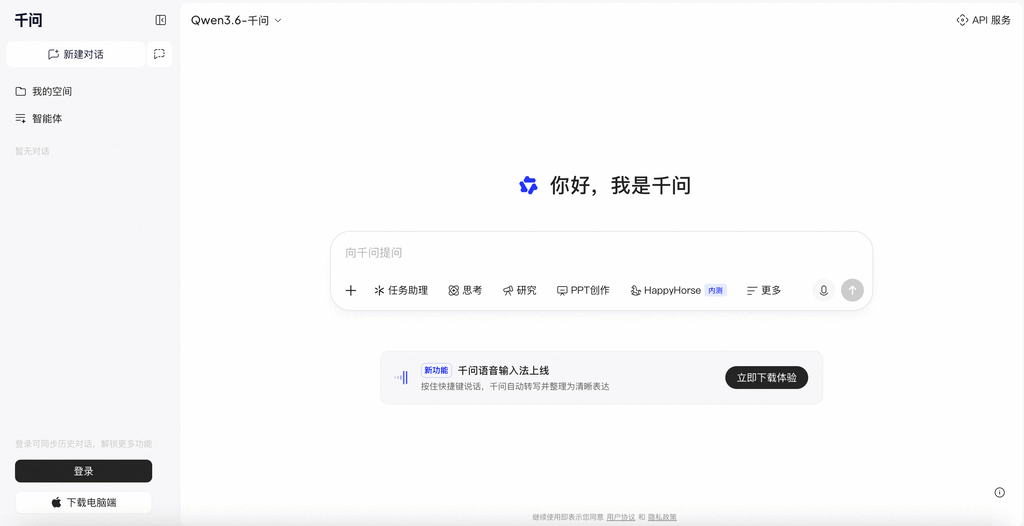The width and height of the screenshot is (1024, 526).
Task: Open 用户协议 link
Action: coord(620,517)
